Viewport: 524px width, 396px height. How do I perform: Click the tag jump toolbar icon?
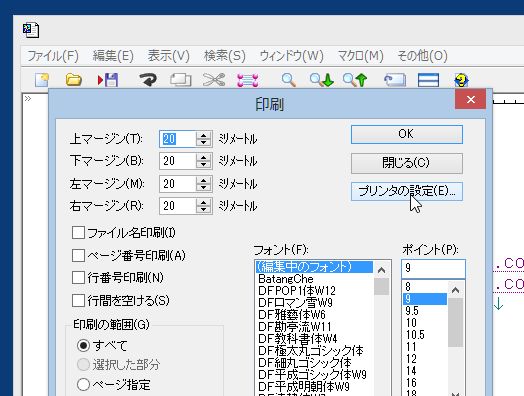click(395, 80)
